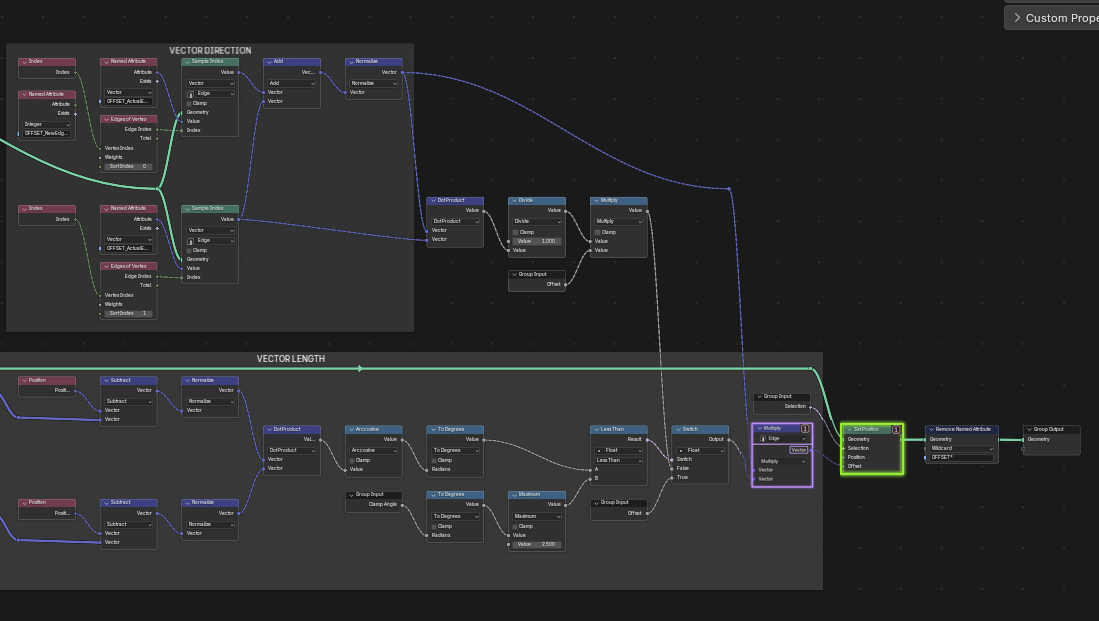Screen dimensions: 1099x621
Task: Click the SortIndex 0 field
Action: pyautogui.click(x=128, y=166)
